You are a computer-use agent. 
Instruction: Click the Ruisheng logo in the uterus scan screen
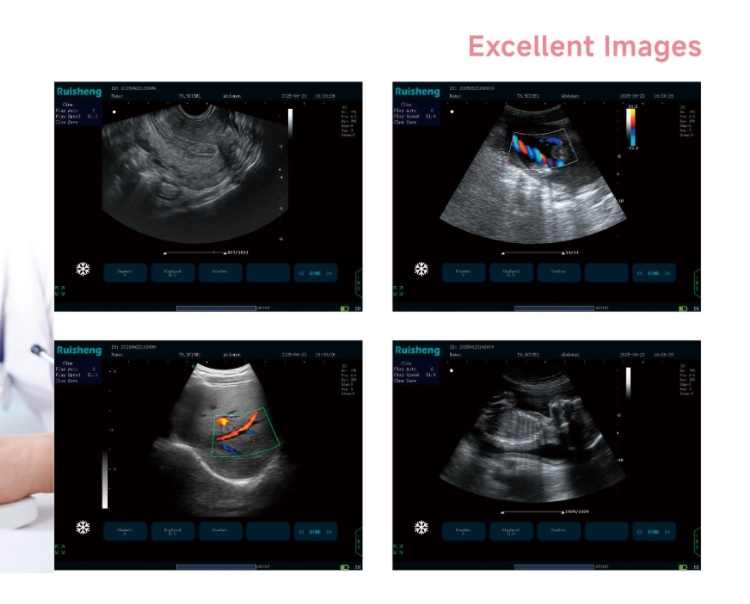pyautogui.click(x=79, y=91)
